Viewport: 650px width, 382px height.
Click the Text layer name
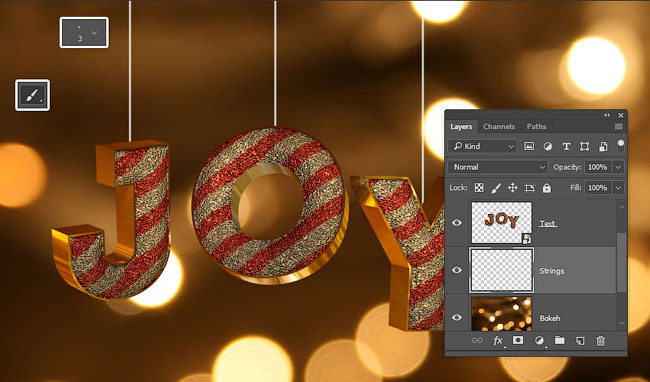pyautogui.click(x=548, y=223)
